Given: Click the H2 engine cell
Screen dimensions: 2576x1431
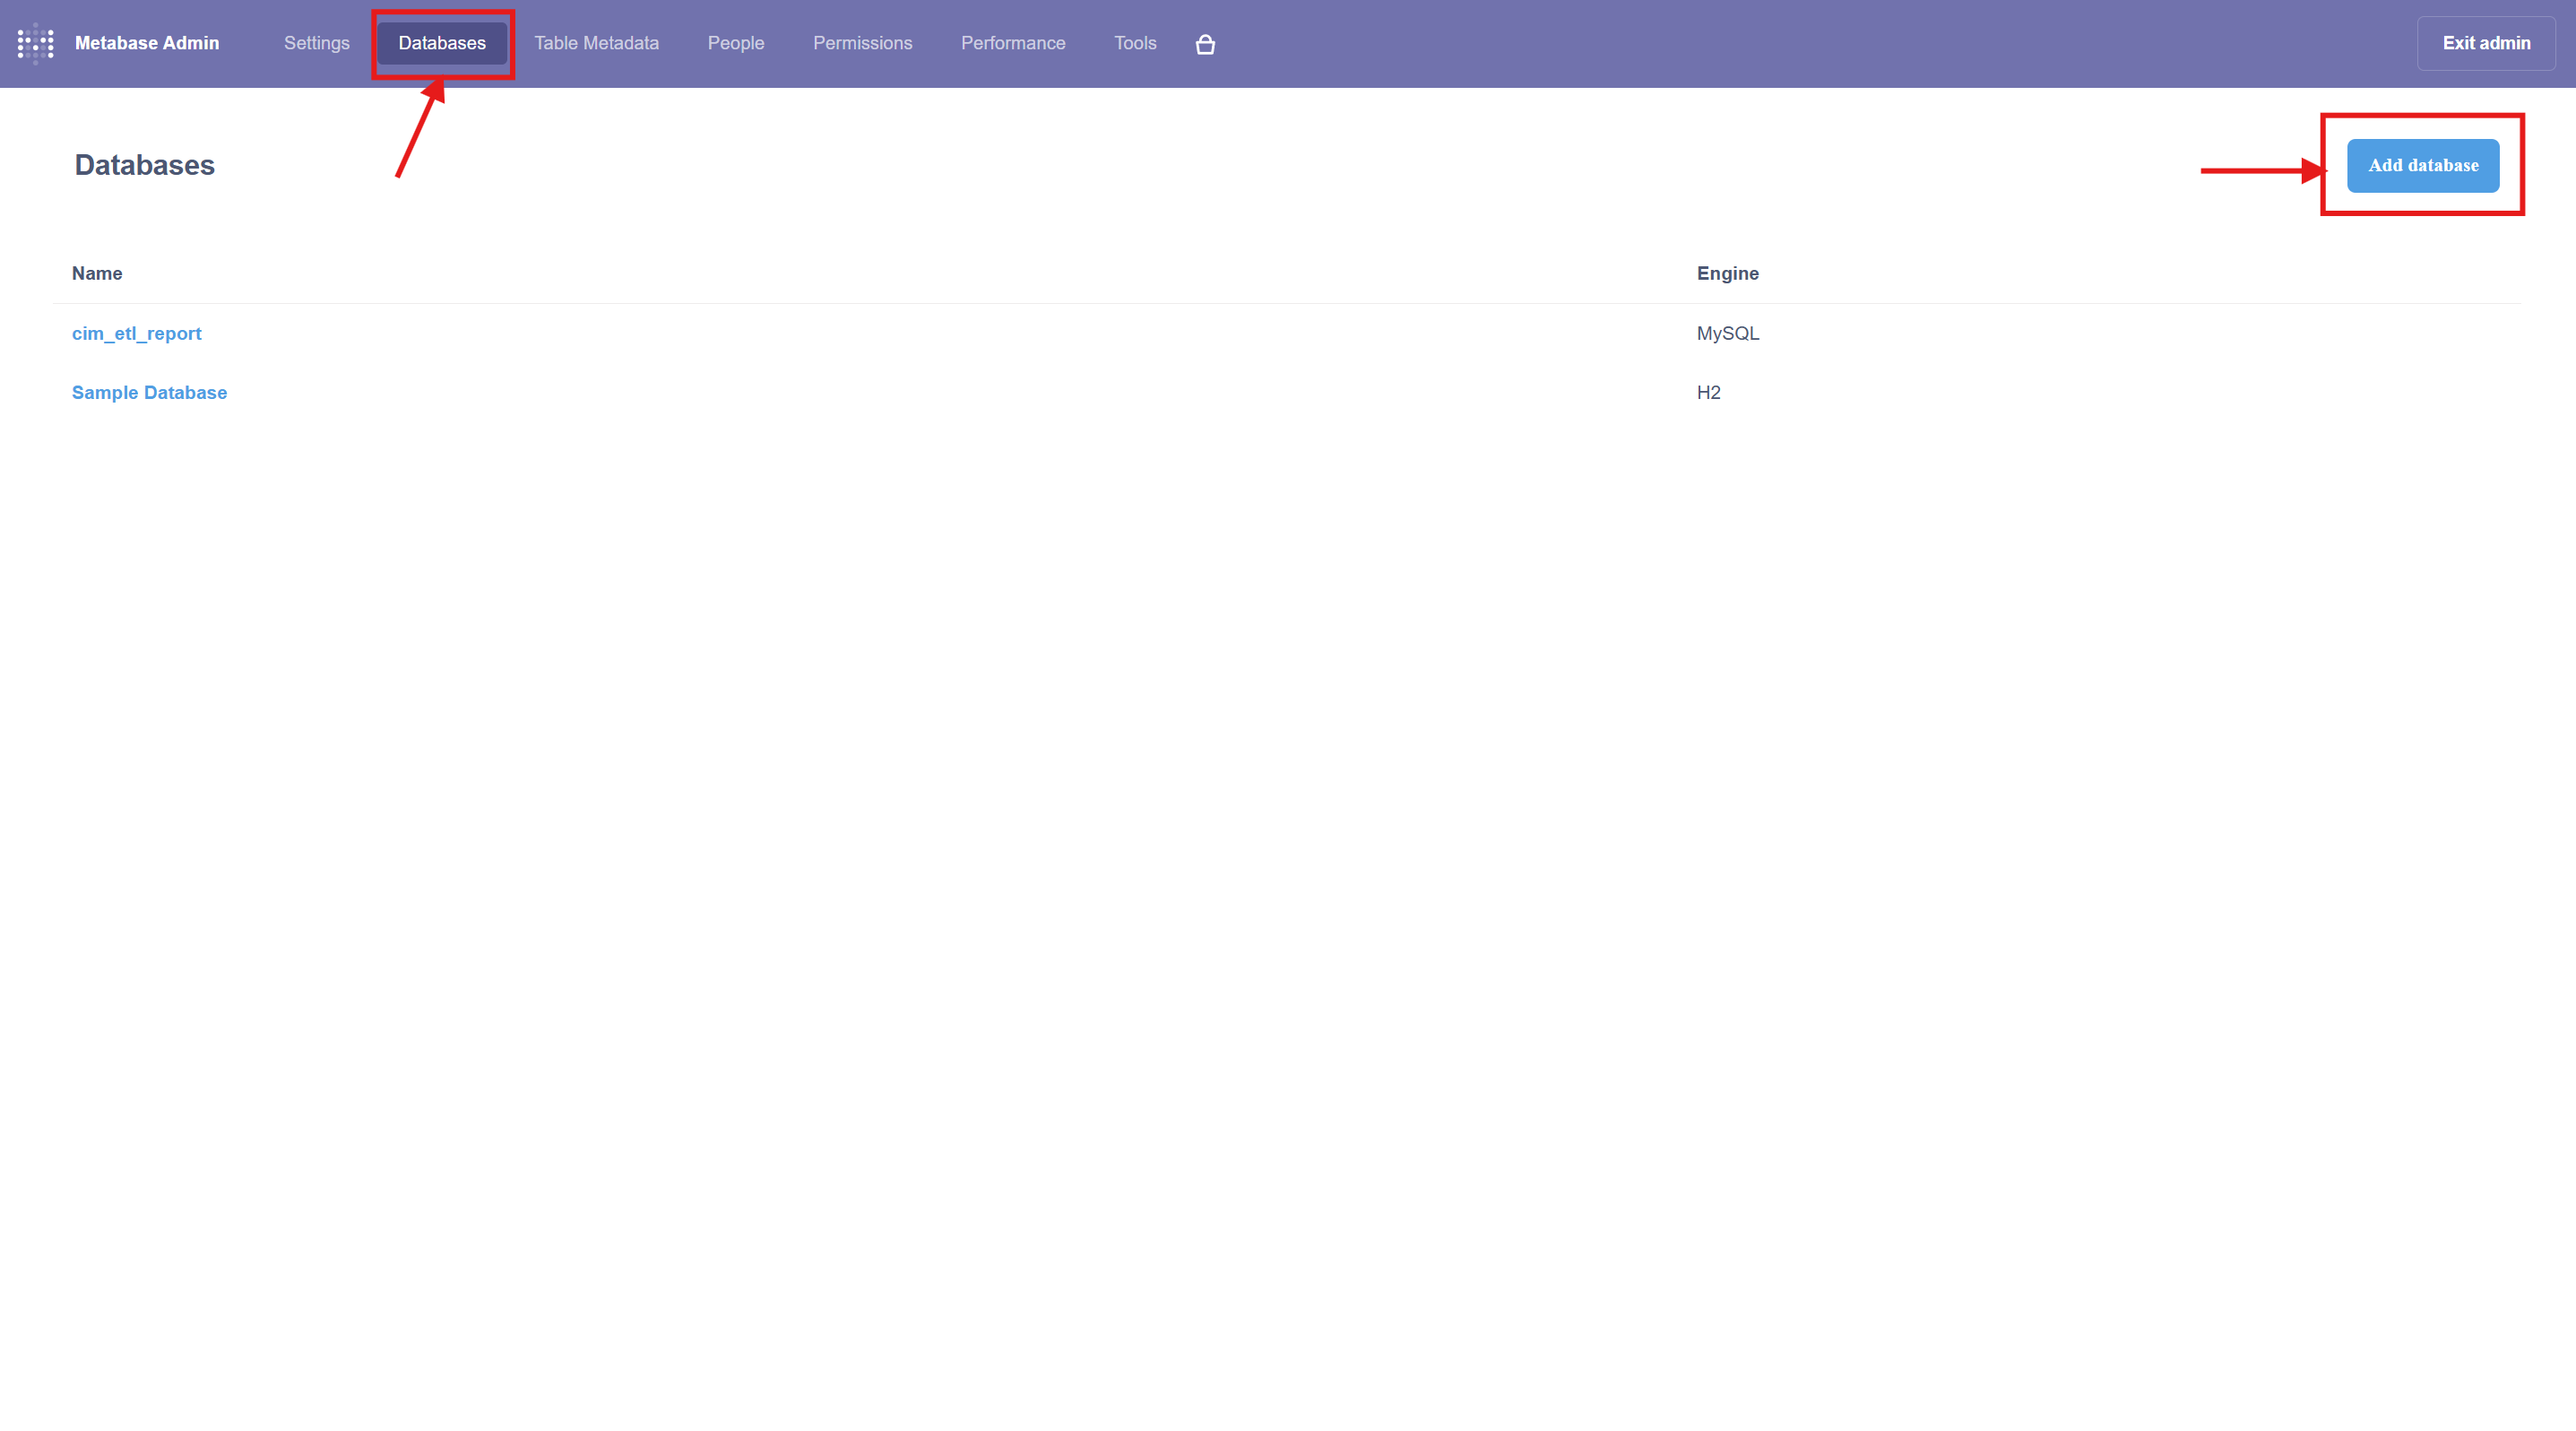Looking at the screenshot, I should pyautogui.click(x=1708, y=392).
